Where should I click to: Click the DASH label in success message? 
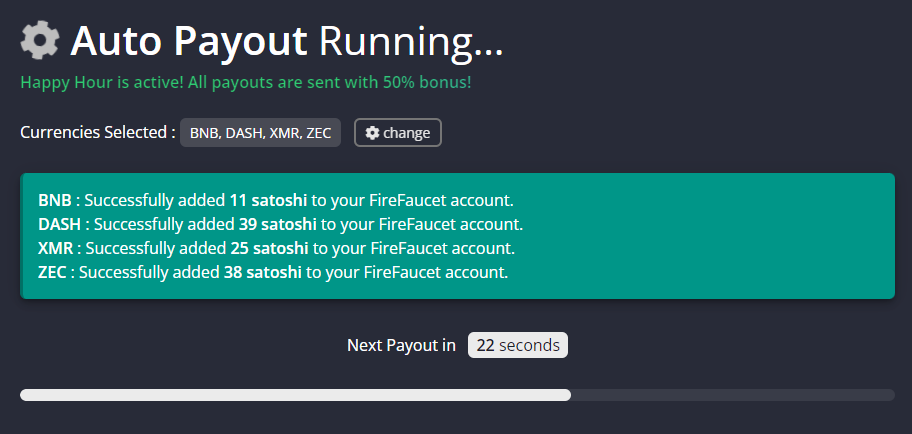[x=59, y=224]
